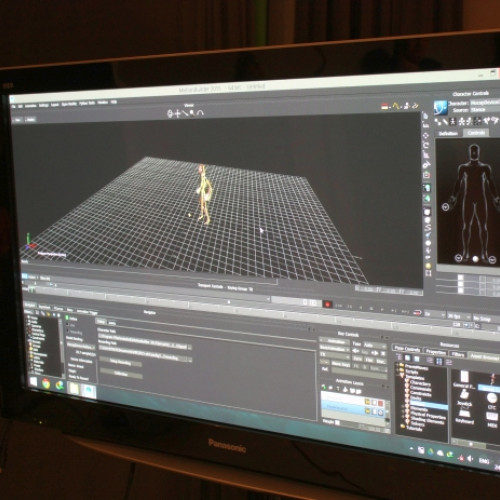
Task: Click the Setup Recording button
Action: [x=121, y=362]
